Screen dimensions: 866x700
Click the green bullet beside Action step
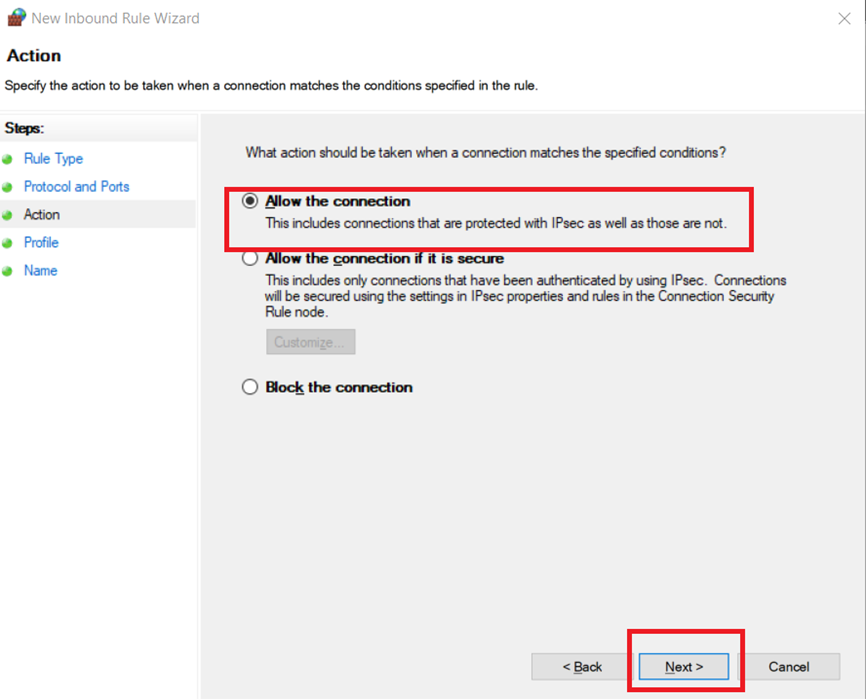pos(7,215)
